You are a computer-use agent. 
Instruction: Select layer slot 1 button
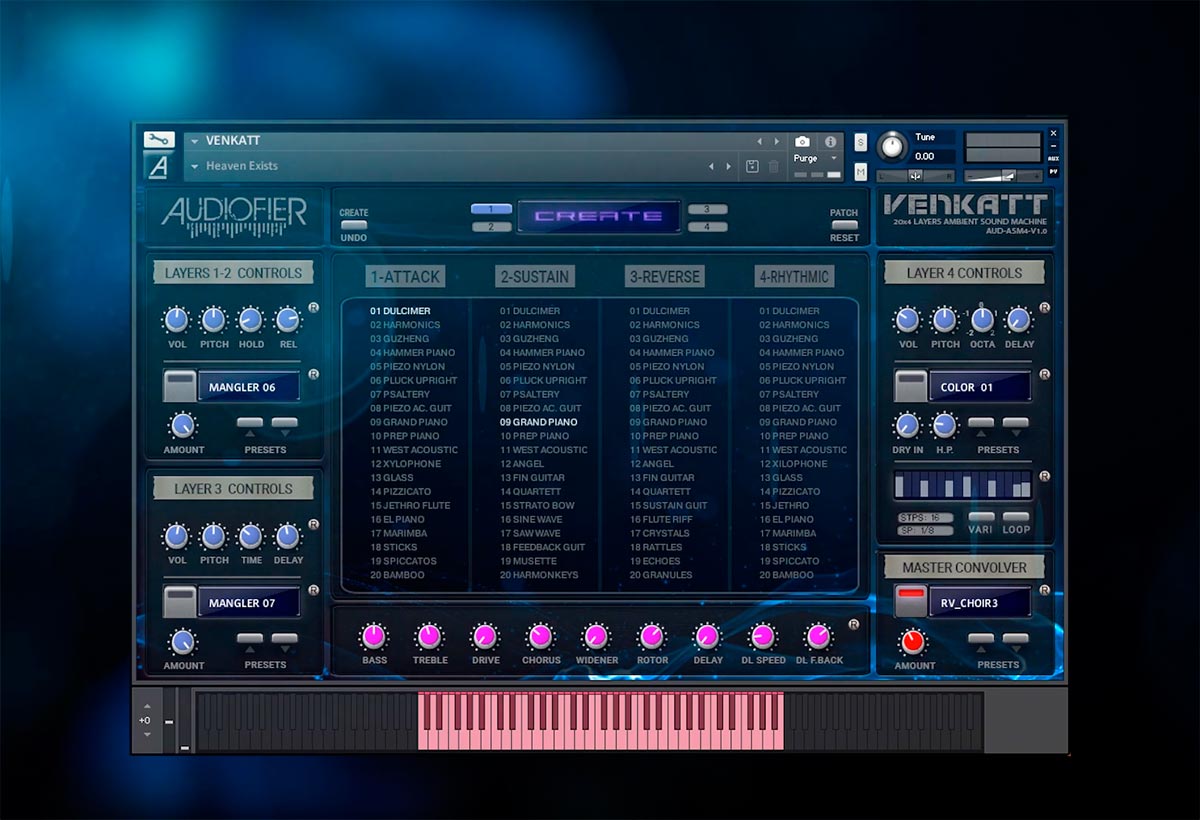tap(491, 209)
